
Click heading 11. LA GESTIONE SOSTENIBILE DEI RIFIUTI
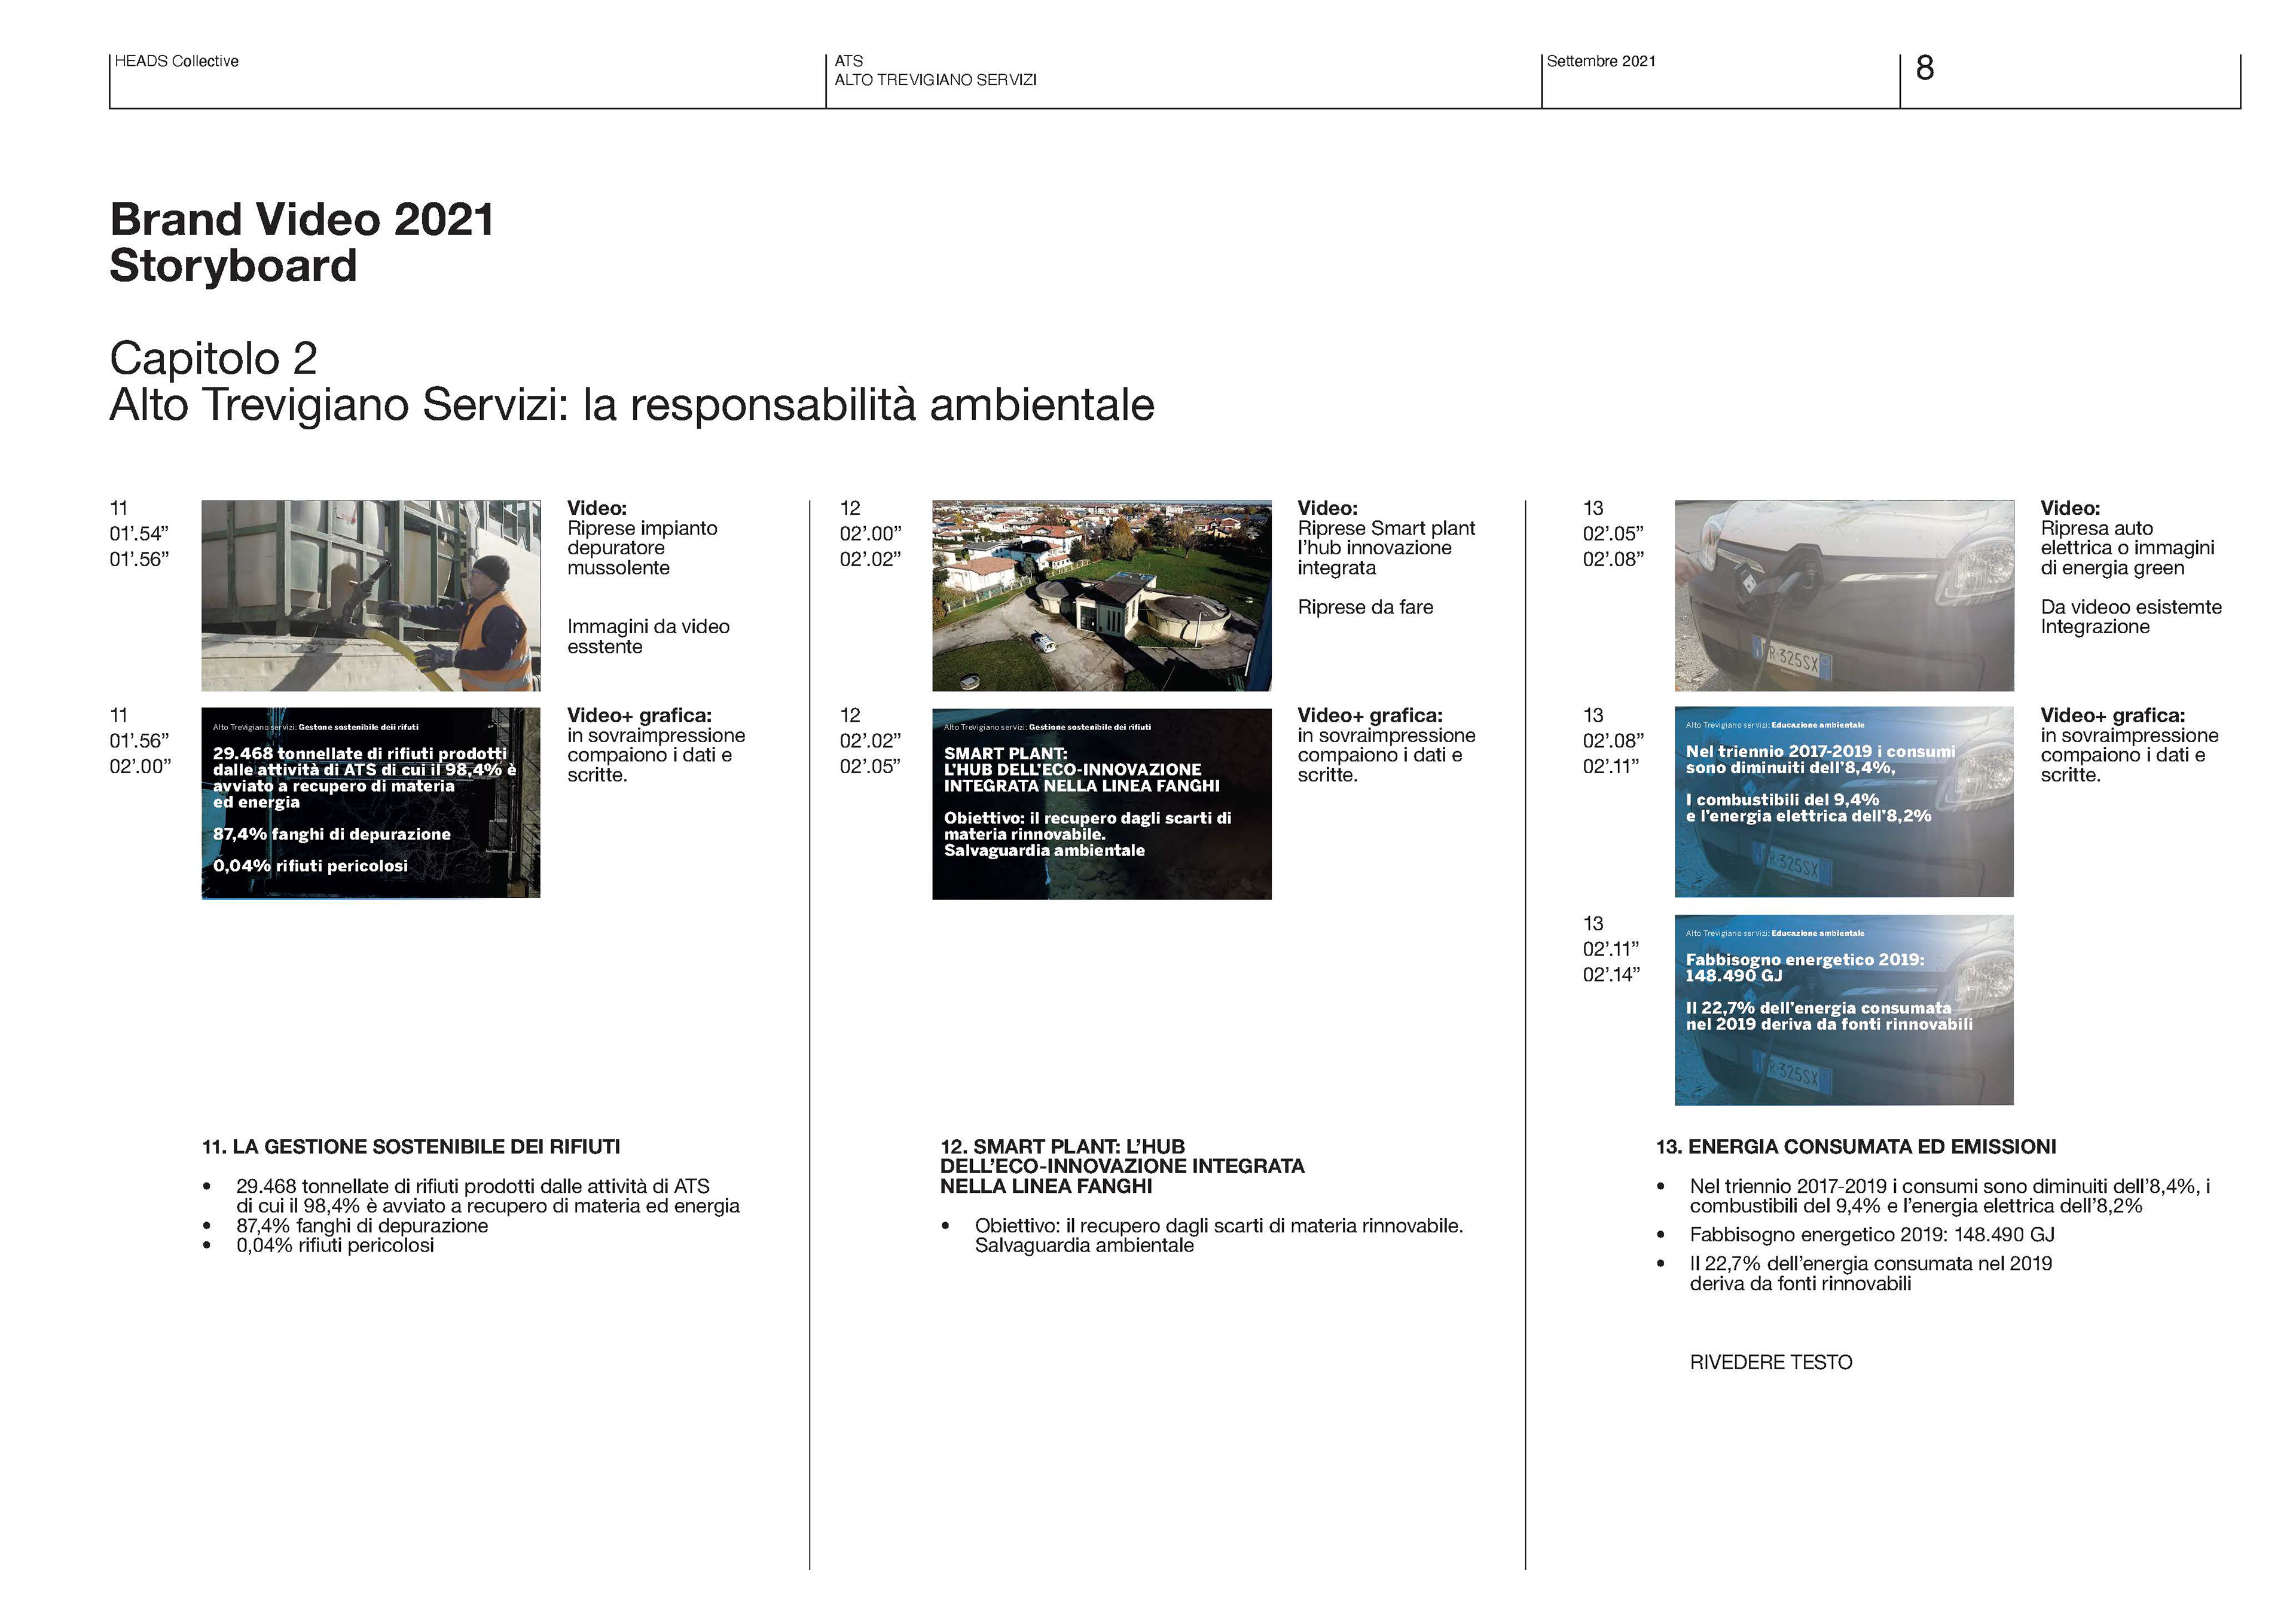click(x=411, y=1147)
